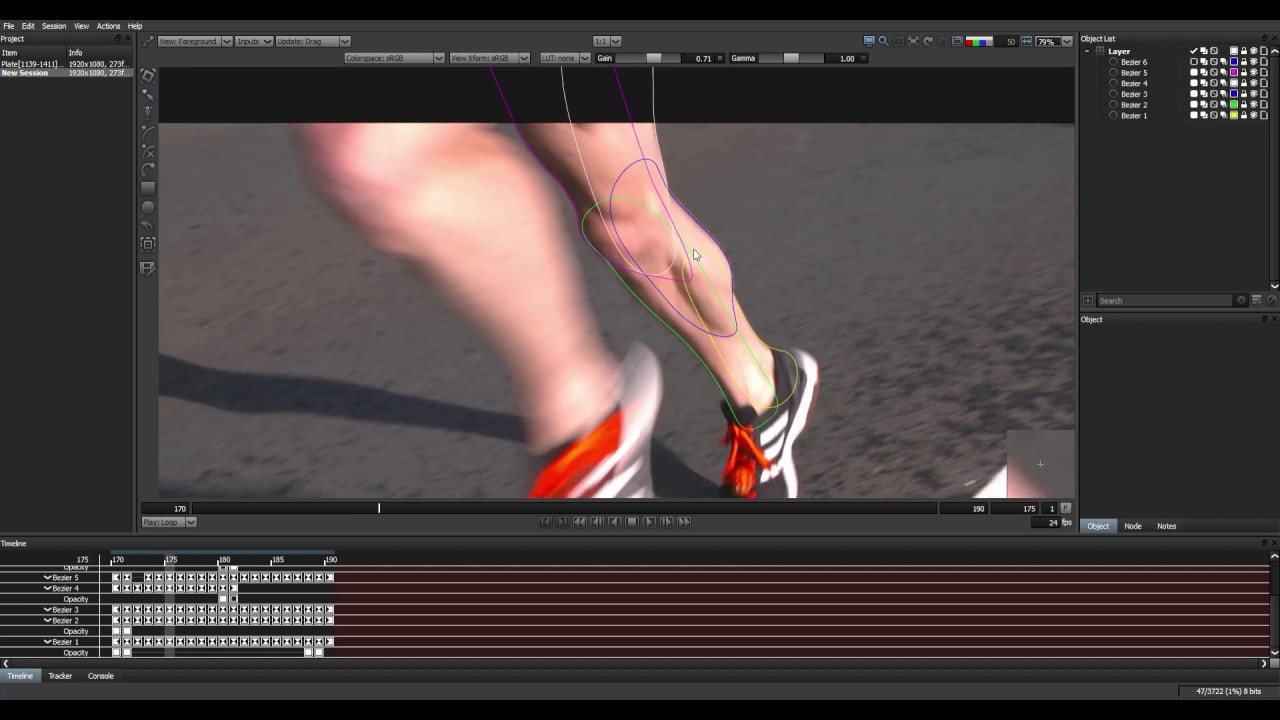
Task: Open the 1:1 ratio dropdown
Action: tap(607, 41)
